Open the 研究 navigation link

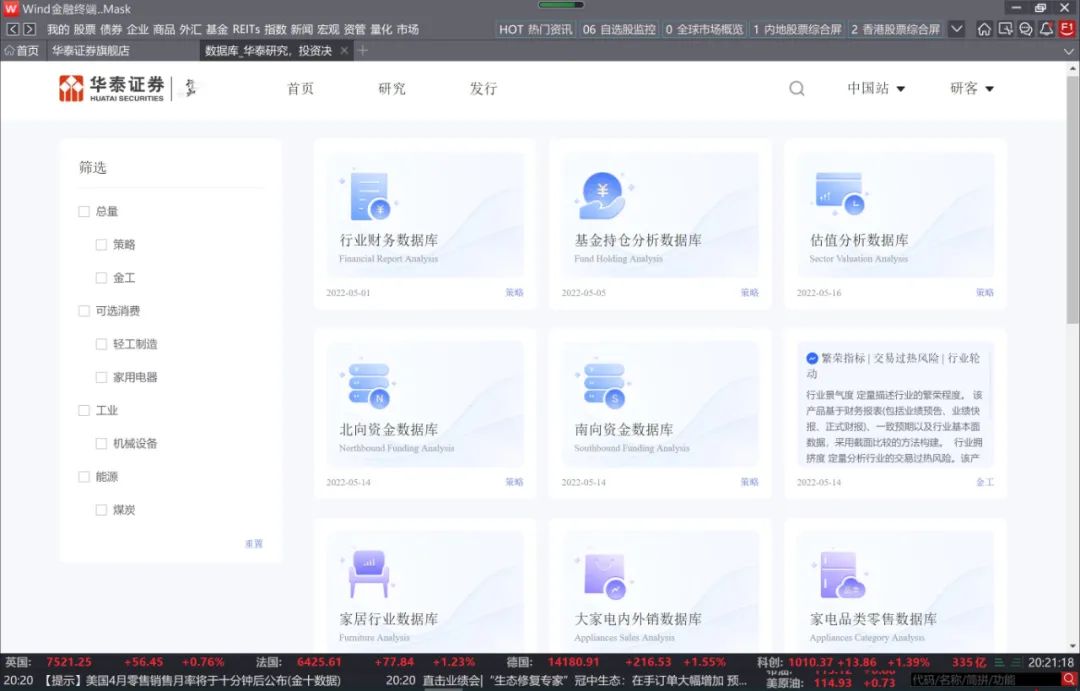pyautogui.click(x=392, y=88)
